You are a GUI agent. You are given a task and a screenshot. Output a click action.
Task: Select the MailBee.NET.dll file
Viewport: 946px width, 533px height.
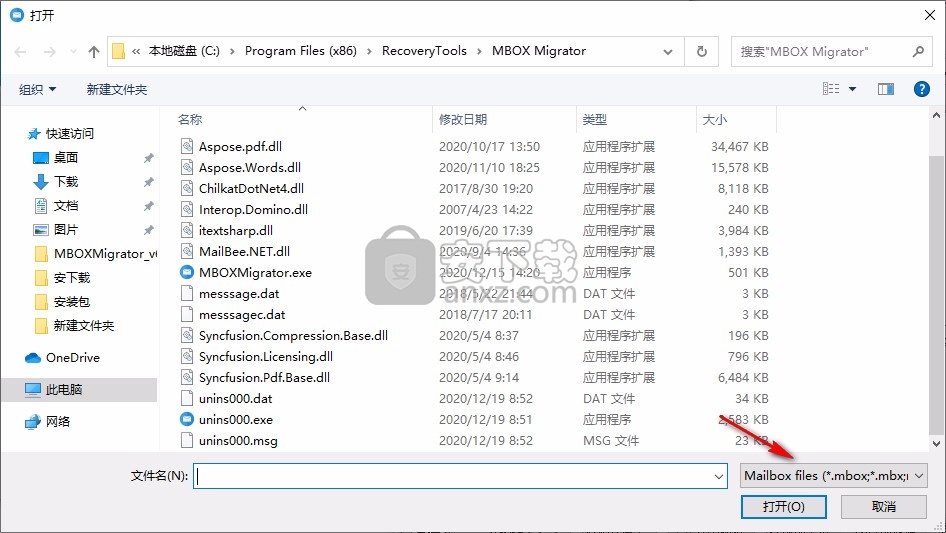[x=244, y=251]
